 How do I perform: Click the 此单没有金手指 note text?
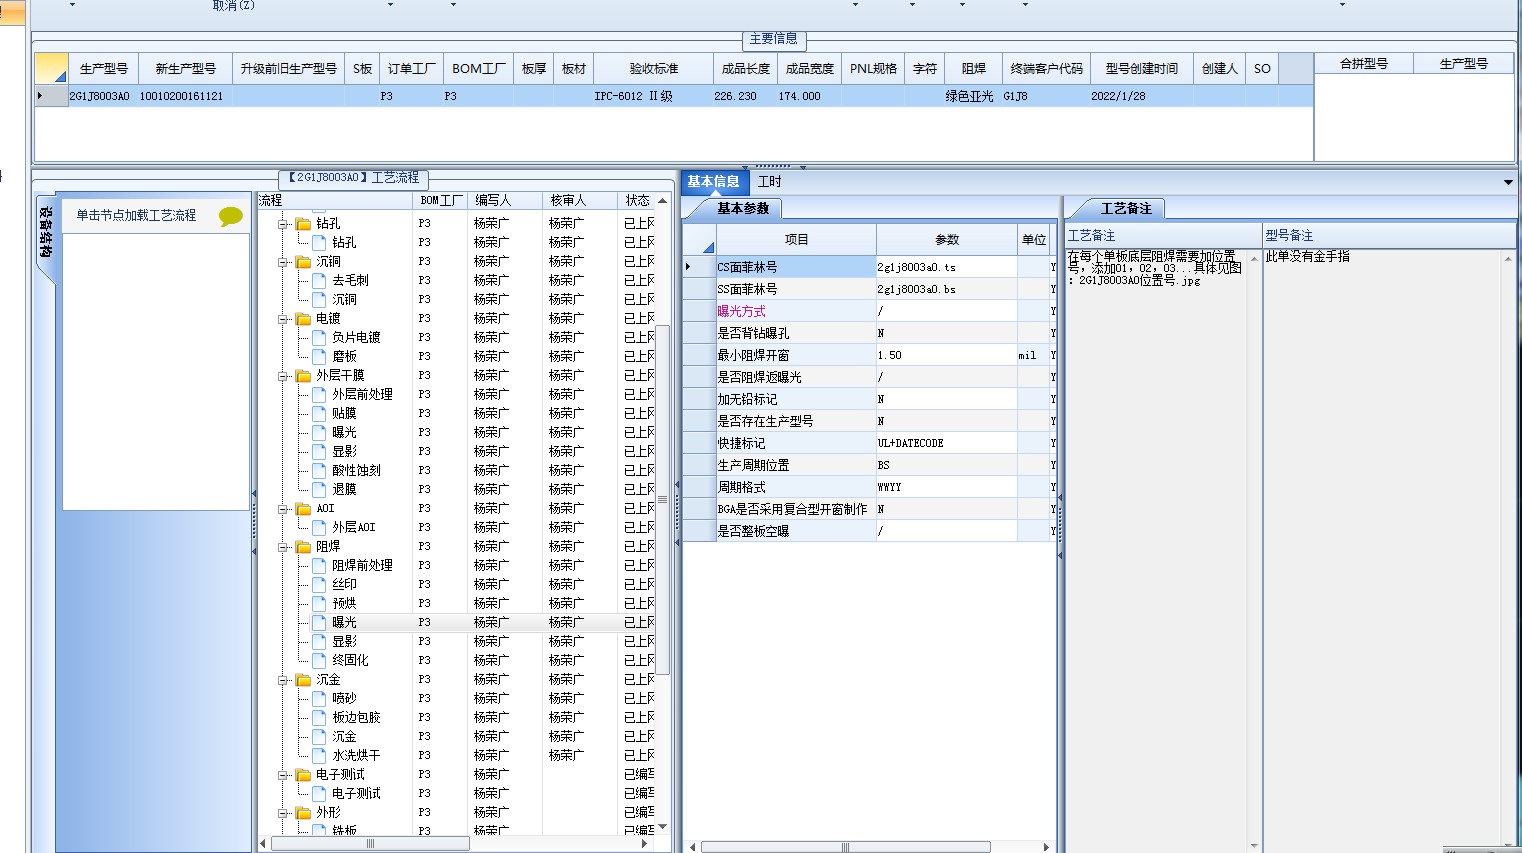coord(1308,256)
